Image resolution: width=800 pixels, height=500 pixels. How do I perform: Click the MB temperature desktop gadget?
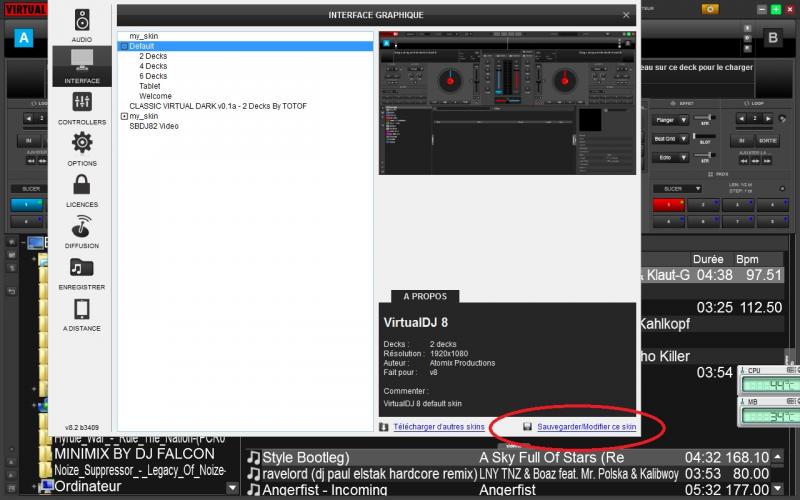point(769,412)
